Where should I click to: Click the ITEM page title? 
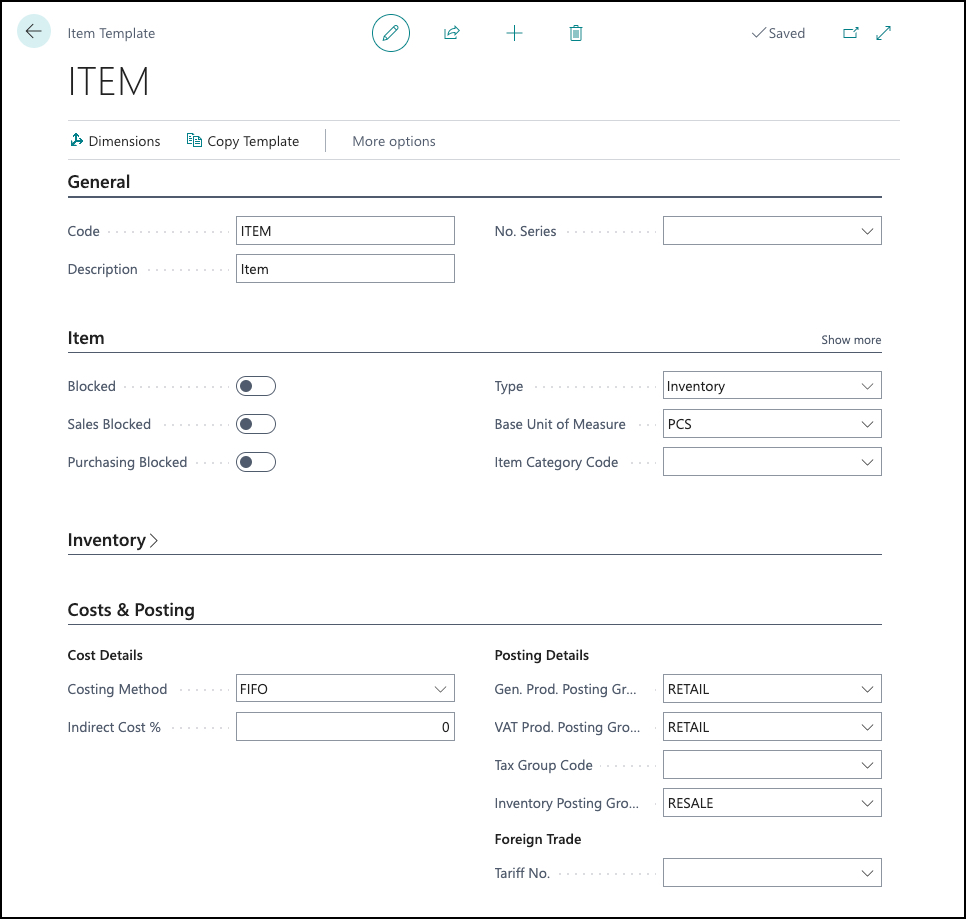tap(108, 81)
